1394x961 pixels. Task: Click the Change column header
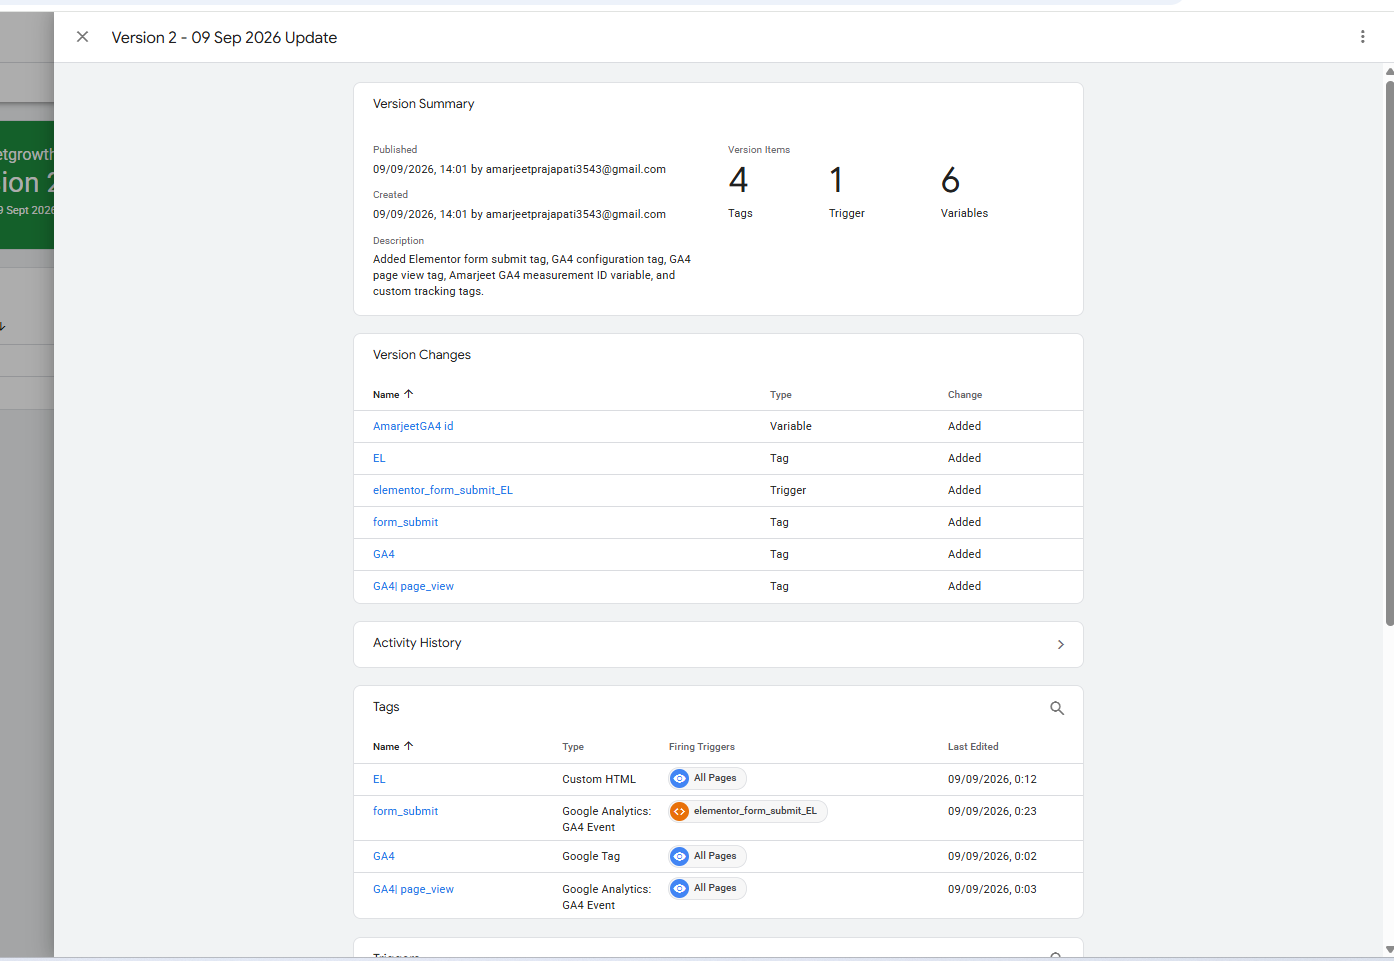point(965,395)
